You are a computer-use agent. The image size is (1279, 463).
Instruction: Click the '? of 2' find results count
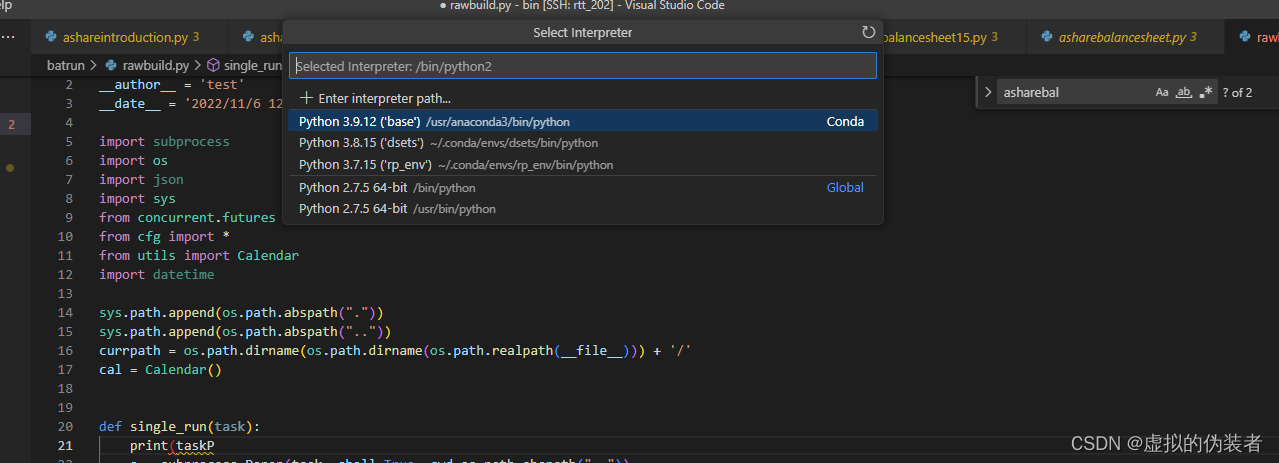(1237, 92)
